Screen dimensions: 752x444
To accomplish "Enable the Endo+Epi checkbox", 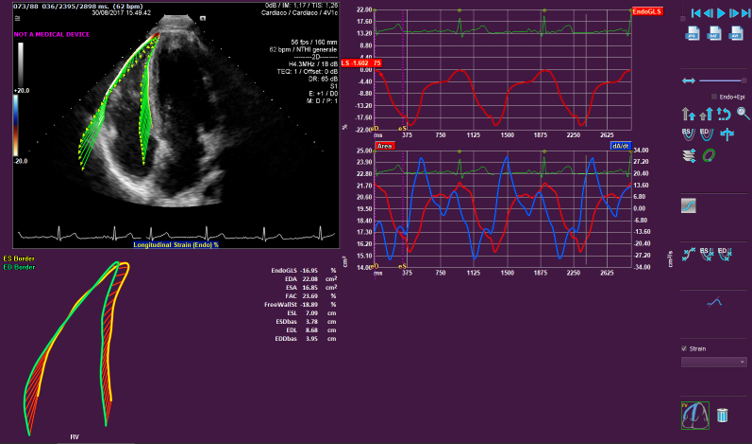I will click(713, 96).
